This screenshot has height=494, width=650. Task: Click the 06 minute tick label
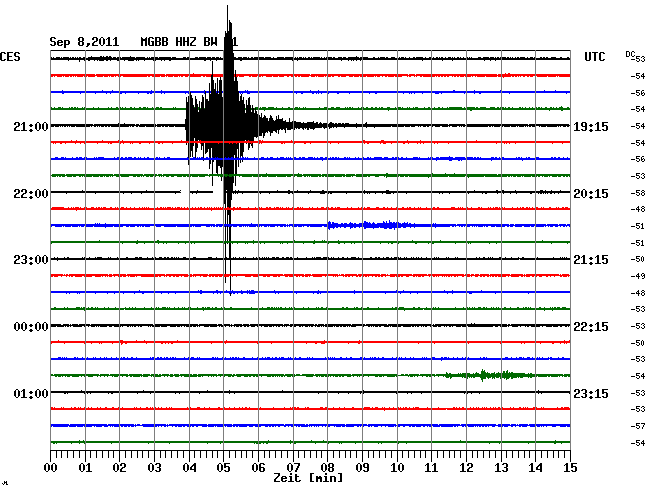(x=258, y=468)
